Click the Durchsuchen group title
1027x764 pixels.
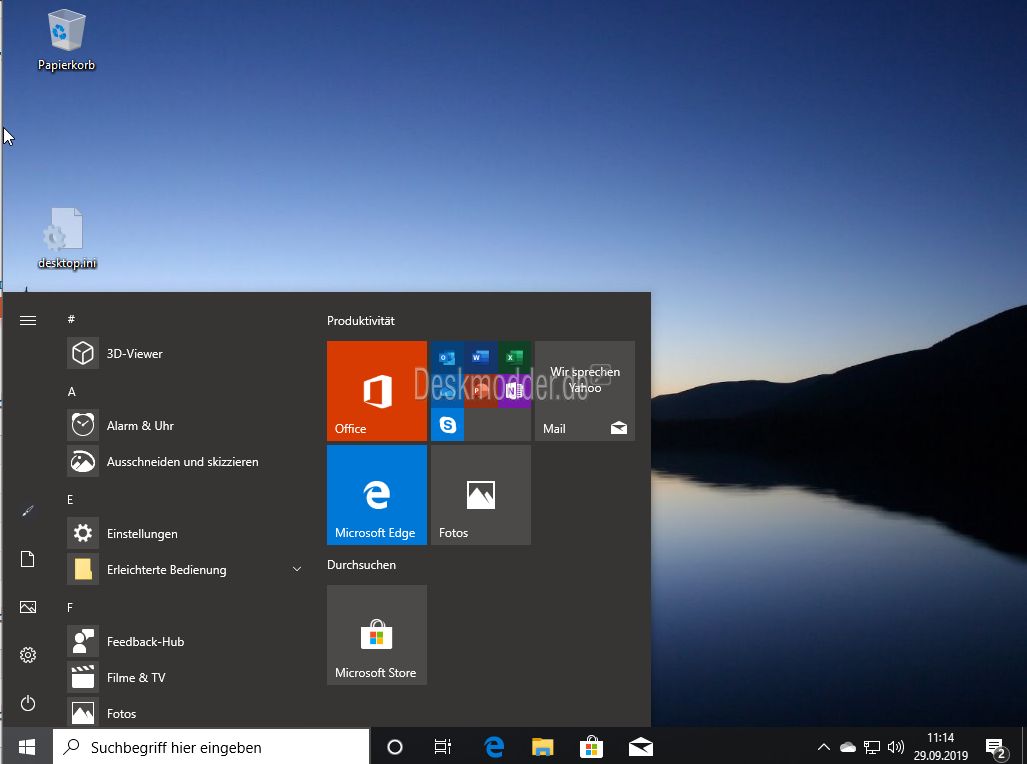[x=362, y=565]
